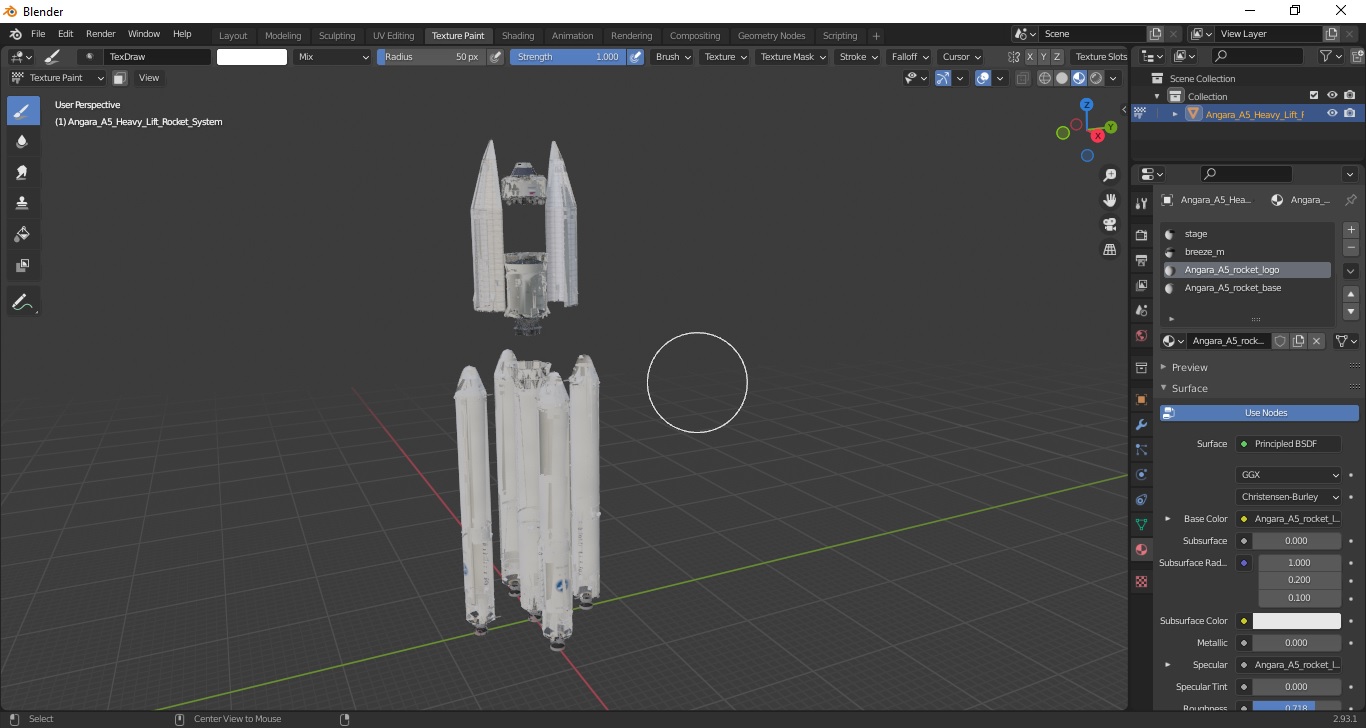The width and height of the screenshot is (1366, 728).
Task: Toggle Collection exclude checkbox in outliner
Action: 1314,96
